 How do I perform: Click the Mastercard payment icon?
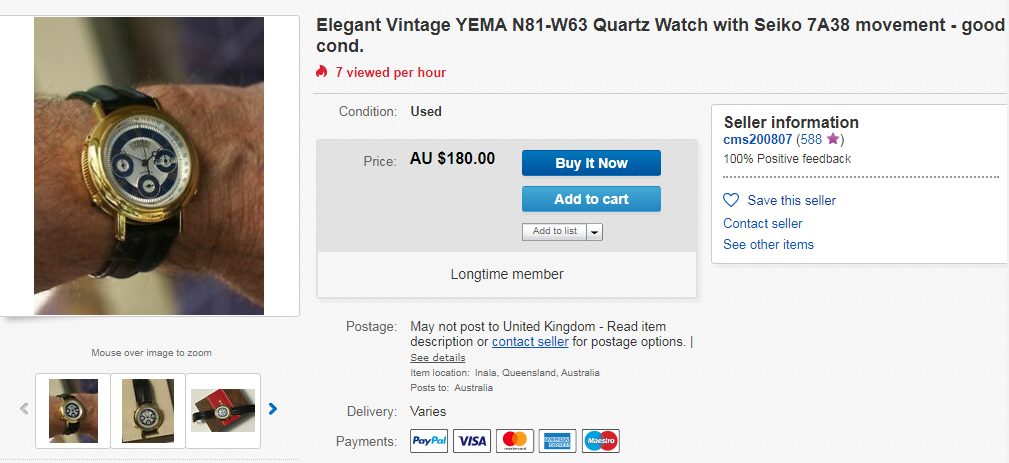[x=515, y=441]
